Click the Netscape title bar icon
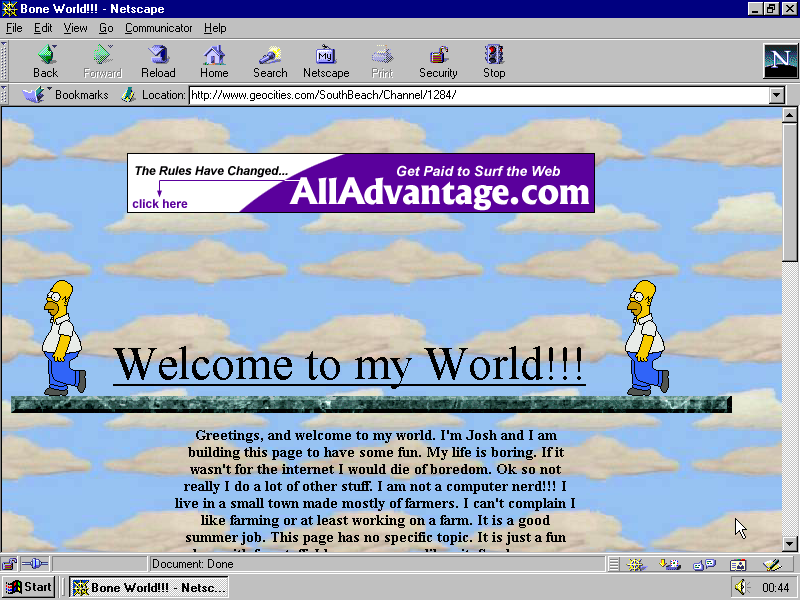The height and width of the screenshot is (600, 800). pos(10,9)
